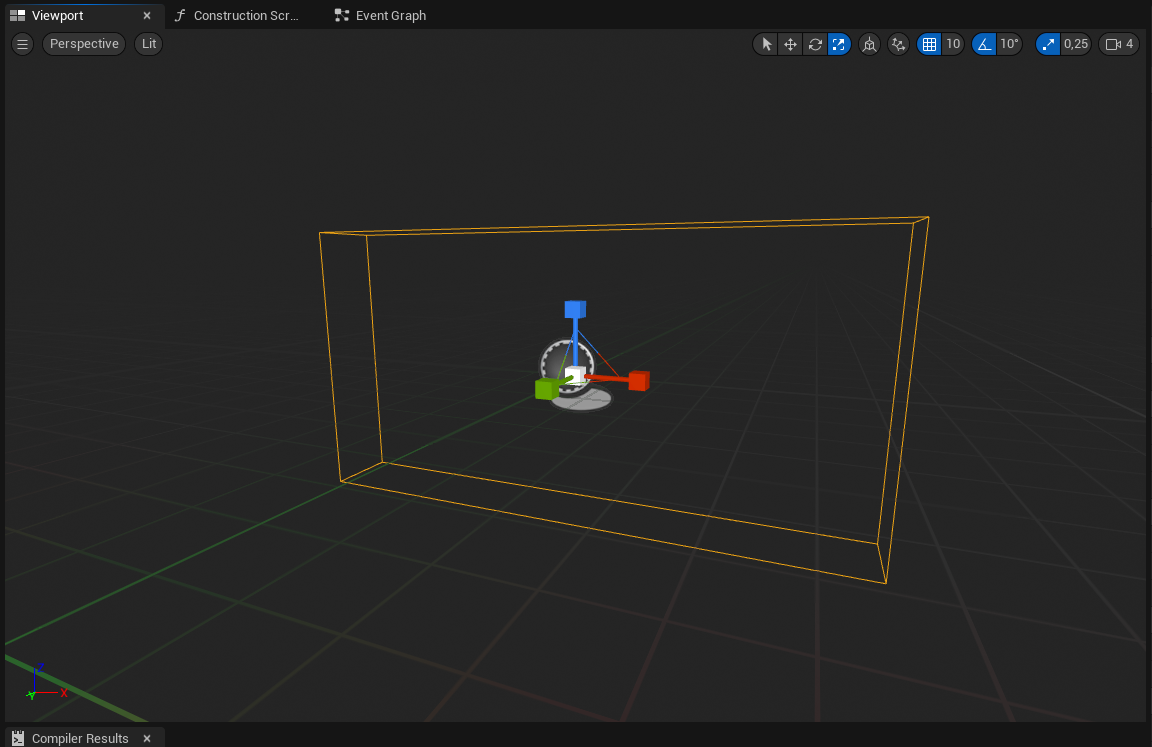
Task: Click the surface snapping icon
Action: [898, 44]
